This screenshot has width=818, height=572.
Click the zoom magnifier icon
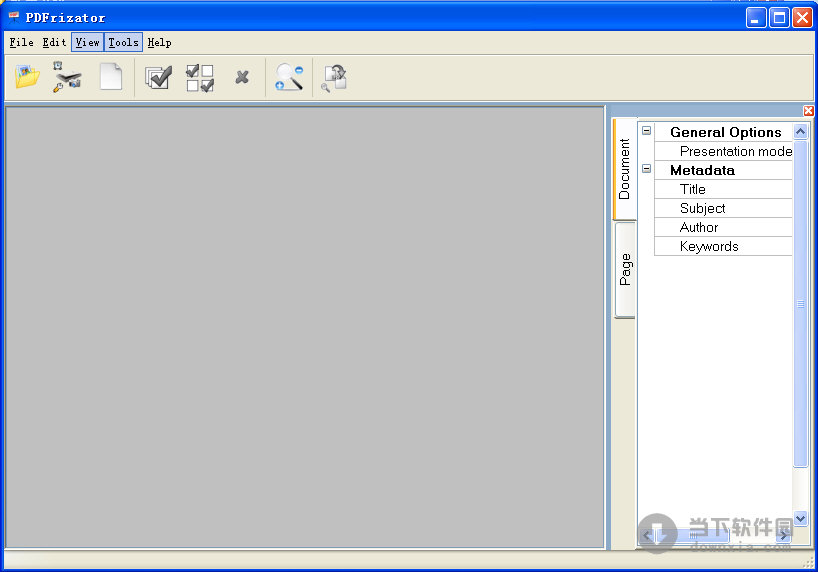[289, 77]
